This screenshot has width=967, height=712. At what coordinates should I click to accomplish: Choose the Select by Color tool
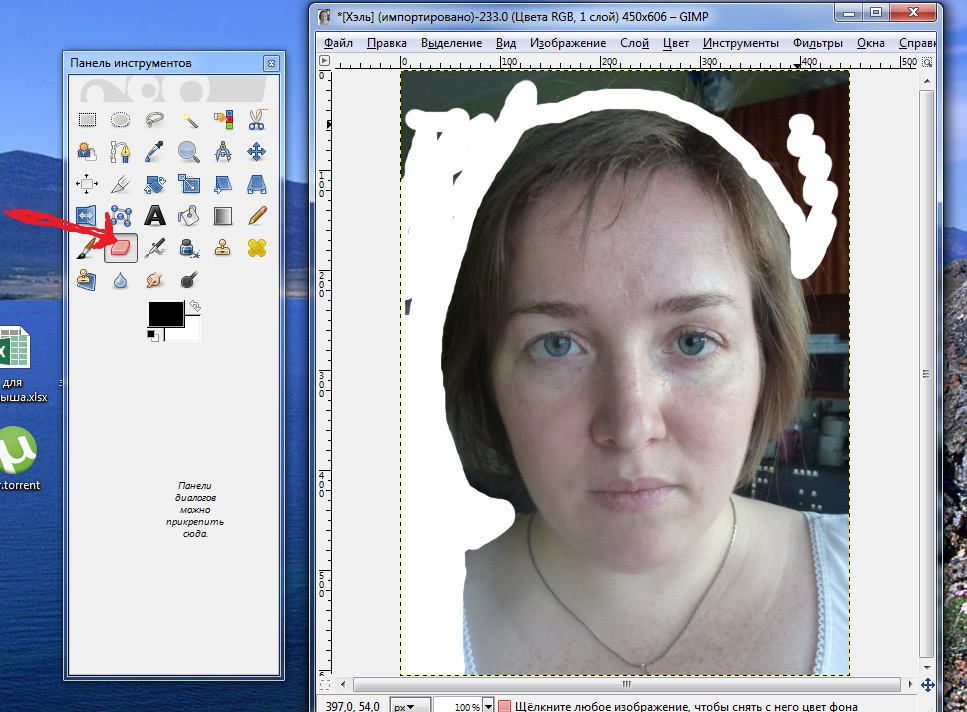pyautogui.click(x=223, y=119)
